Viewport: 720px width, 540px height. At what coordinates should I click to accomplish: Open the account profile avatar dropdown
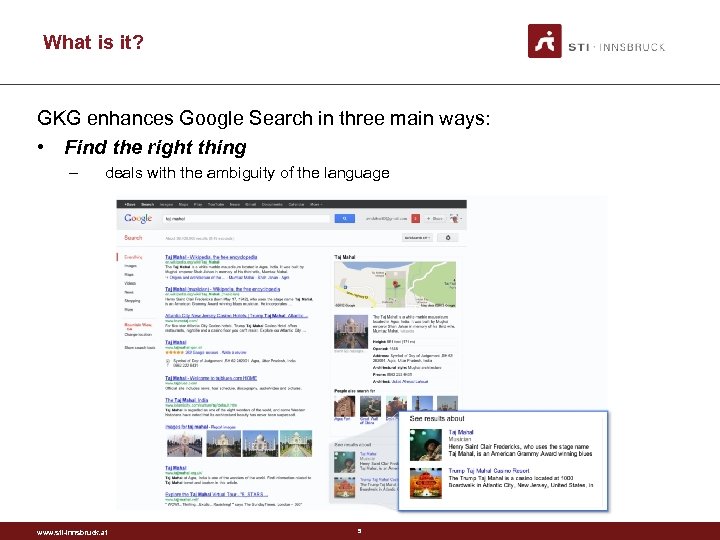coord(455,219)
